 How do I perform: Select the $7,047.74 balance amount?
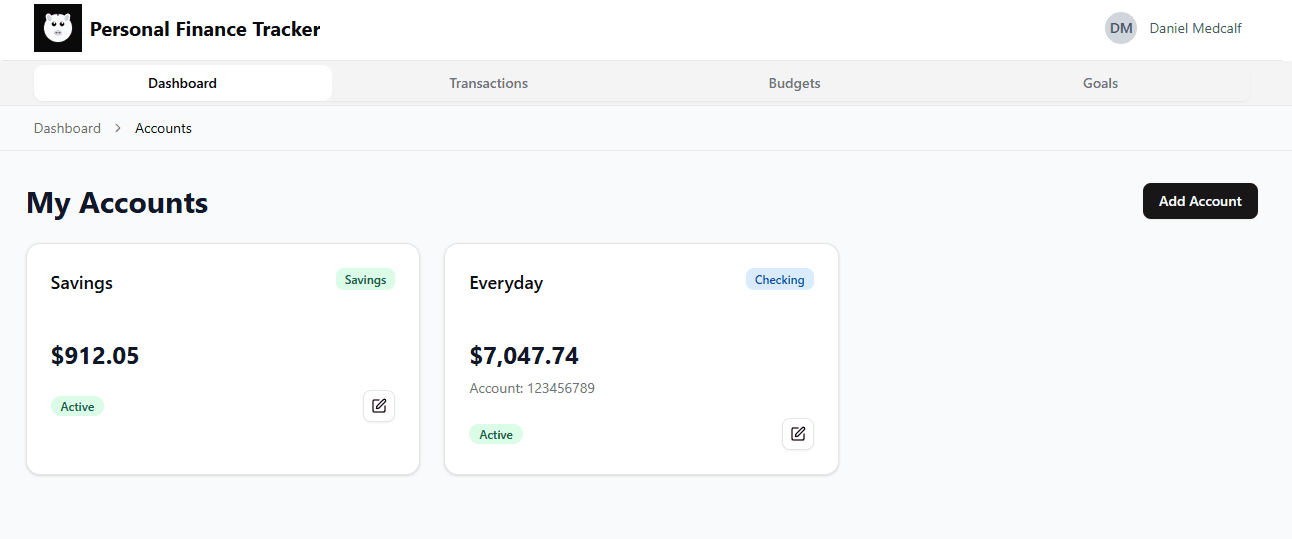[524, 356]
